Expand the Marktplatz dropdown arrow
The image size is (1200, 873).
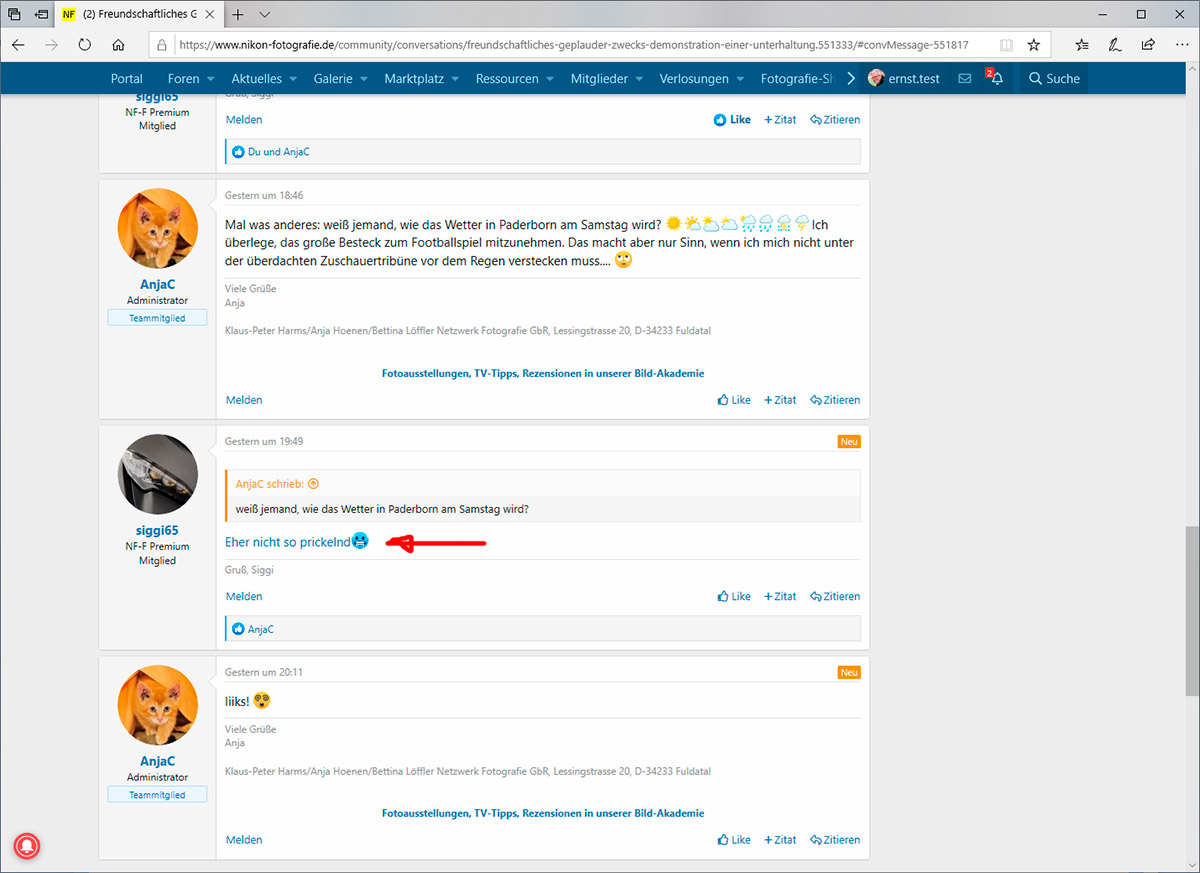point(455,79)
